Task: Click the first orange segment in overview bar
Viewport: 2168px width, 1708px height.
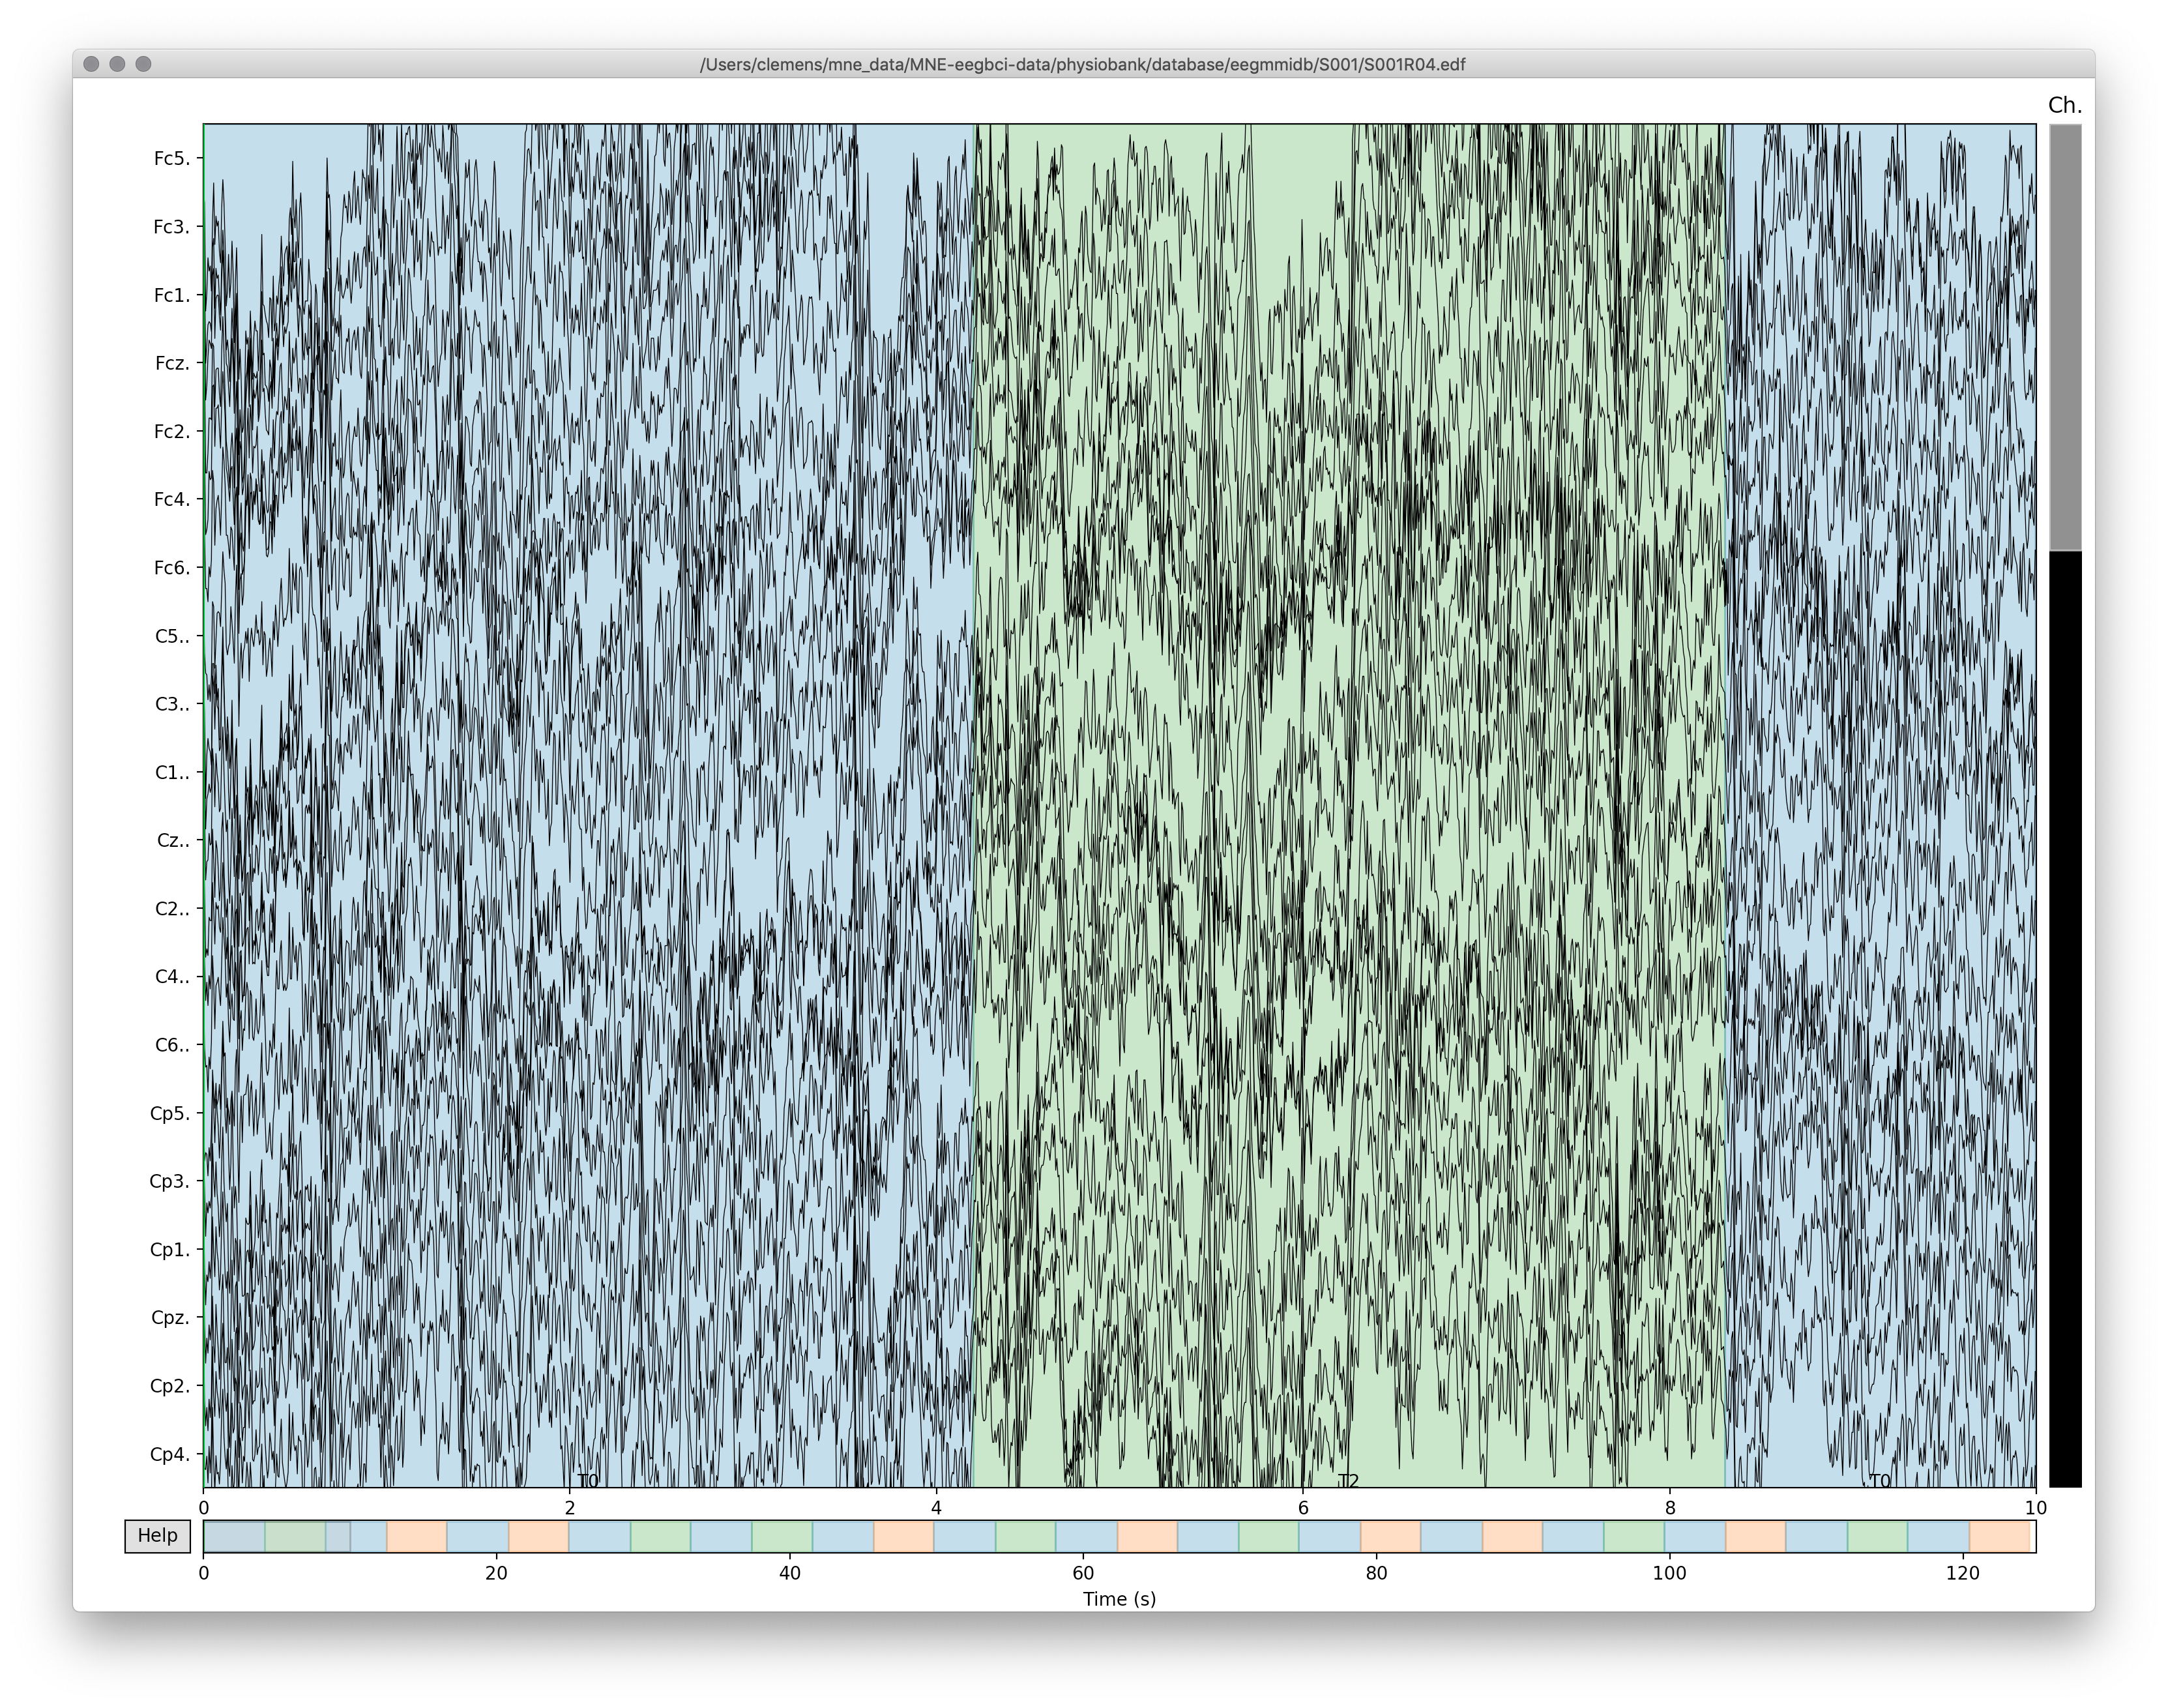Action: pos(416,1536)
